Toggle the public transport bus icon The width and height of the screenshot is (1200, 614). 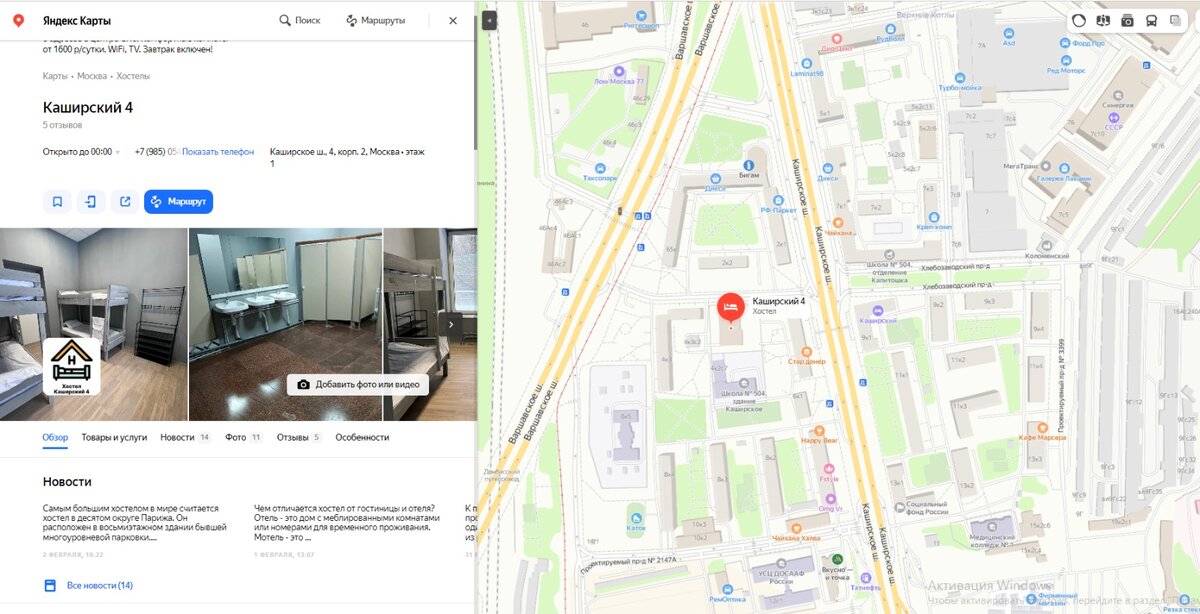(x=1151, y=20)
